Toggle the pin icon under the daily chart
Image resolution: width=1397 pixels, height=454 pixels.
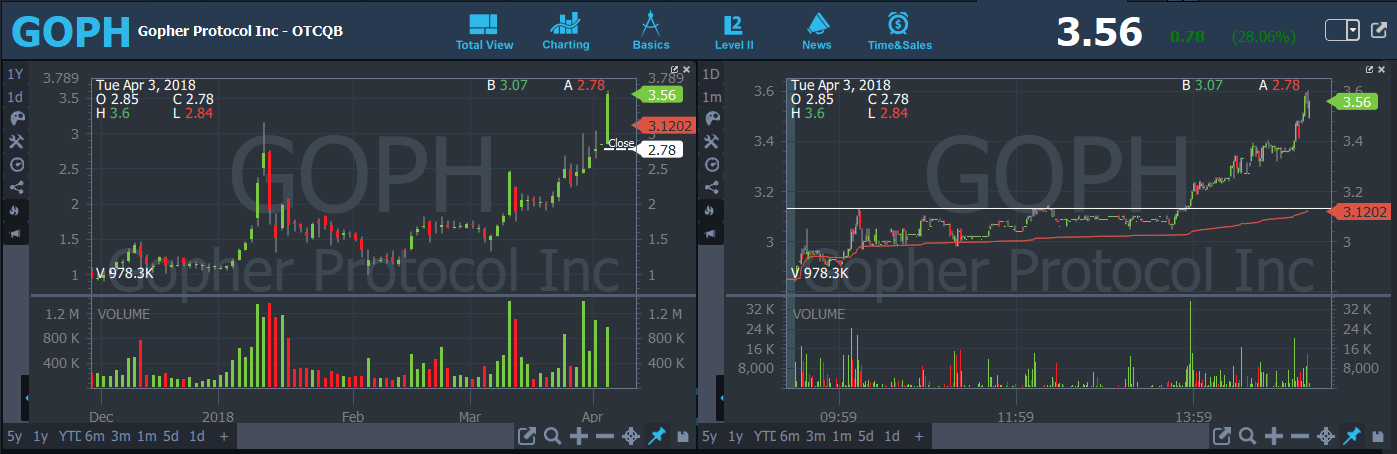point(657,436)
